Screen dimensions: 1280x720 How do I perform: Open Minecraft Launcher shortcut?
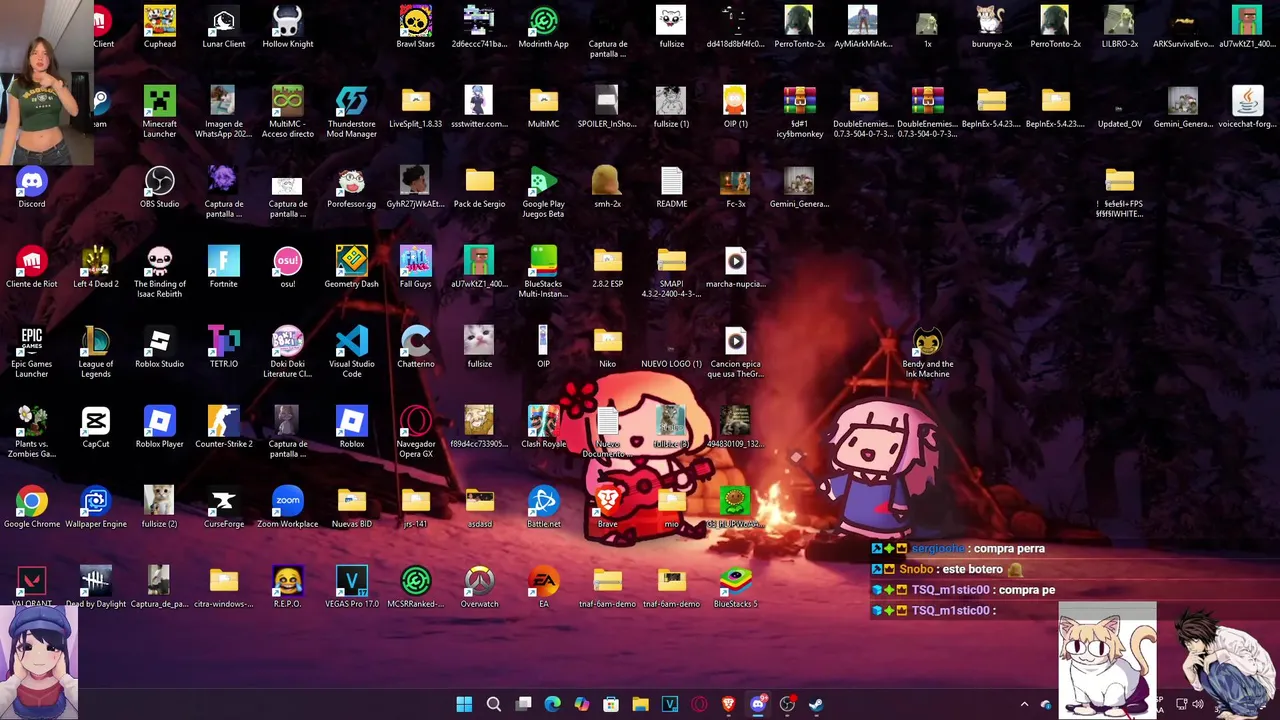(159, 112)
